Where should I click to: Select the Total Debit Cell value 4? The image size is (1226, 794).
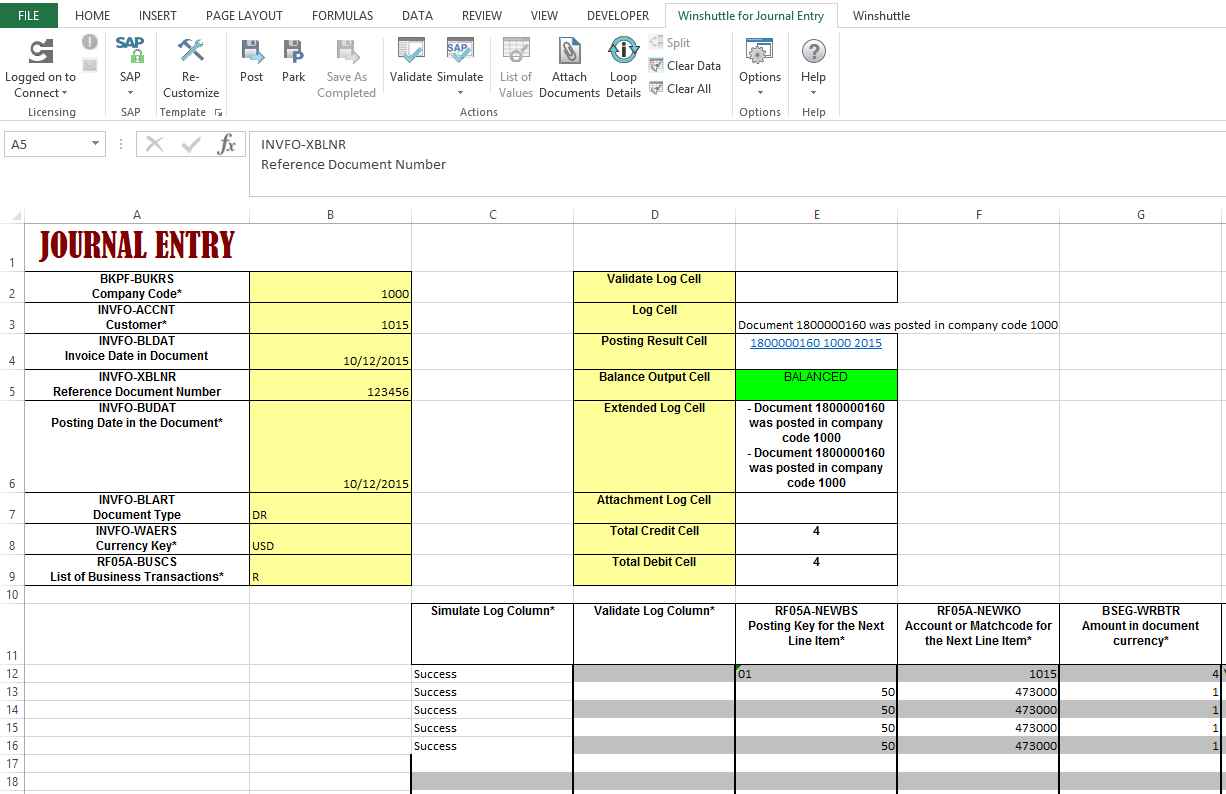tap(816, 570)
